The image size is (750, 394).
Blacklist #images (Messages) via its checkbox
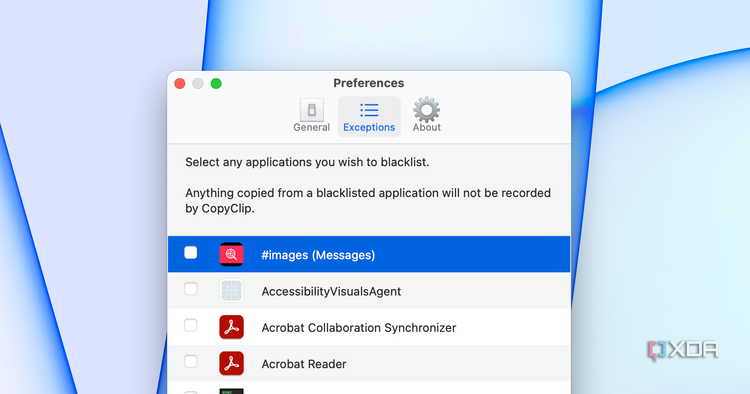(x=190, y=252)
